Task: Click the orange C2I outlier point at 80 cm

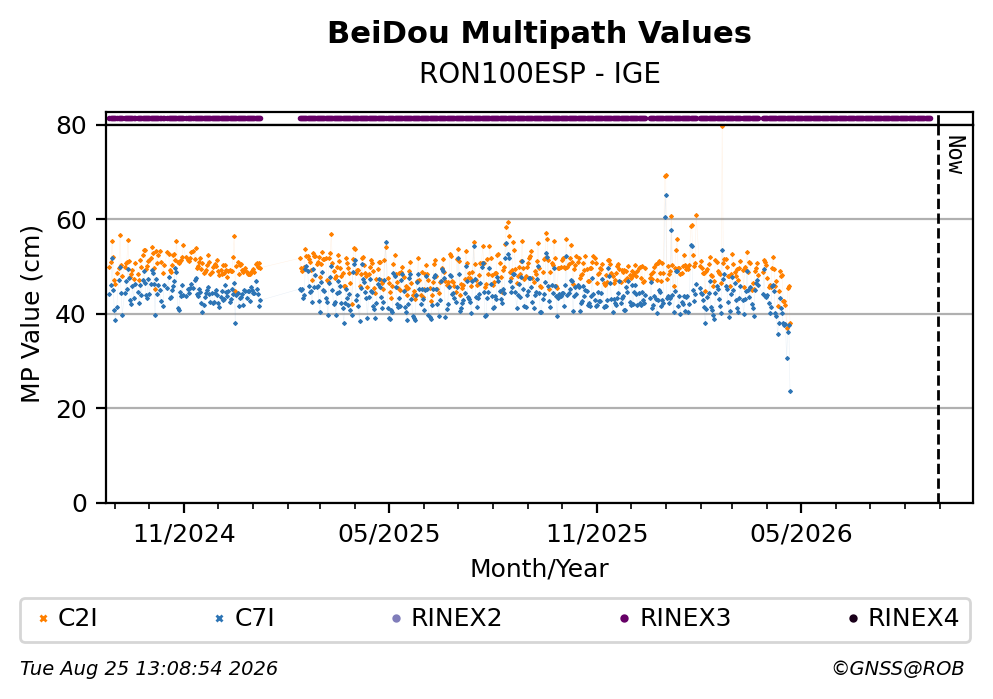Action: click(722, 127)
